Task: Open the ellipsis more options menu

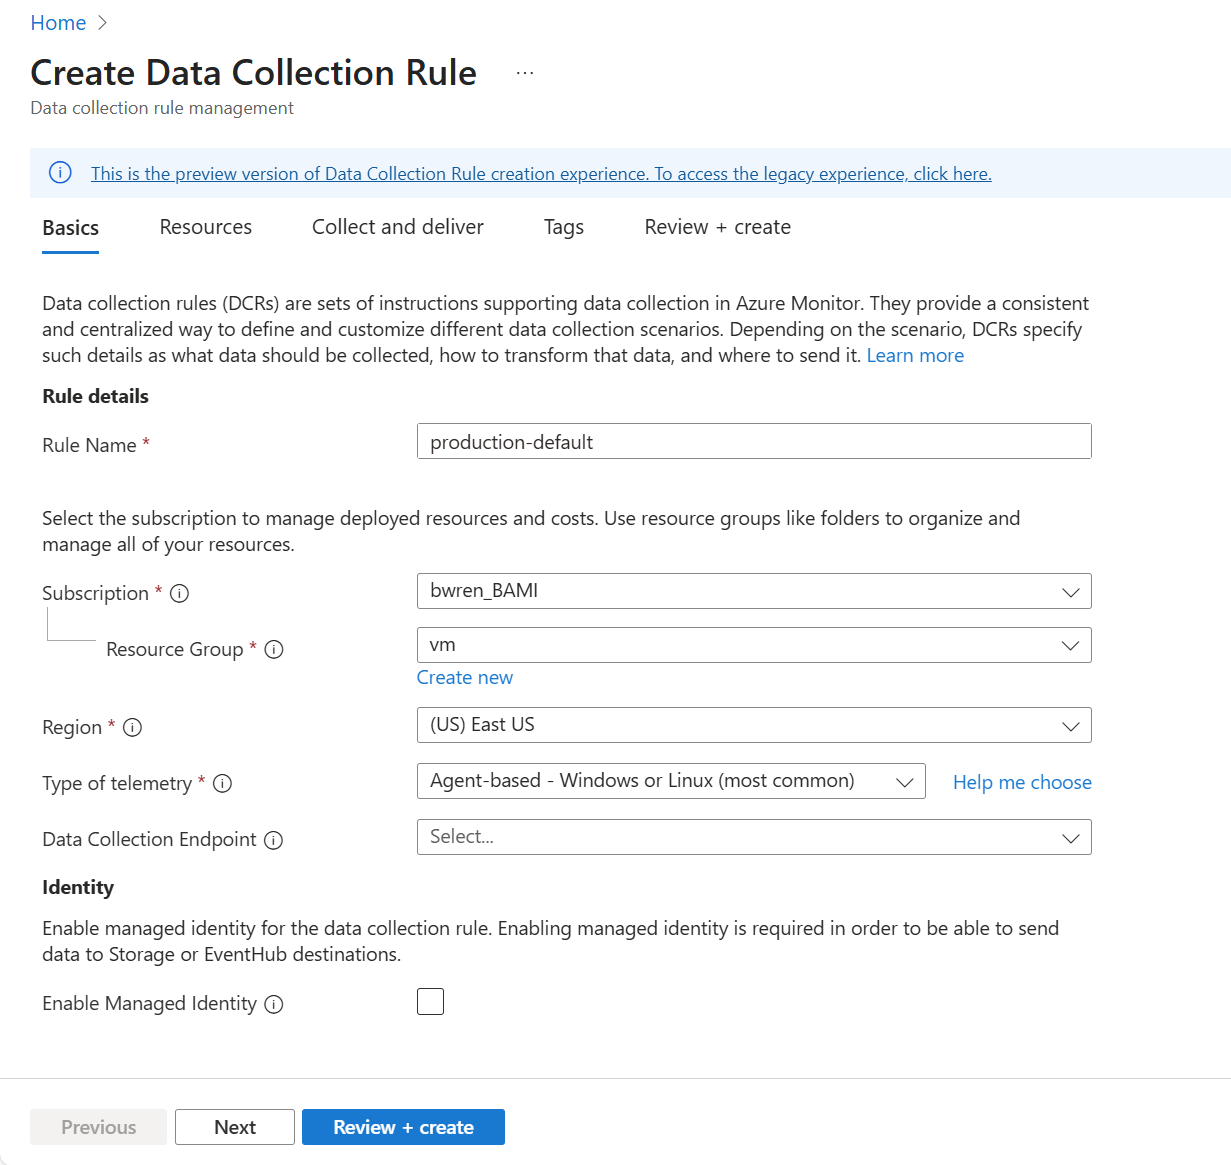Action: (525, 73)
